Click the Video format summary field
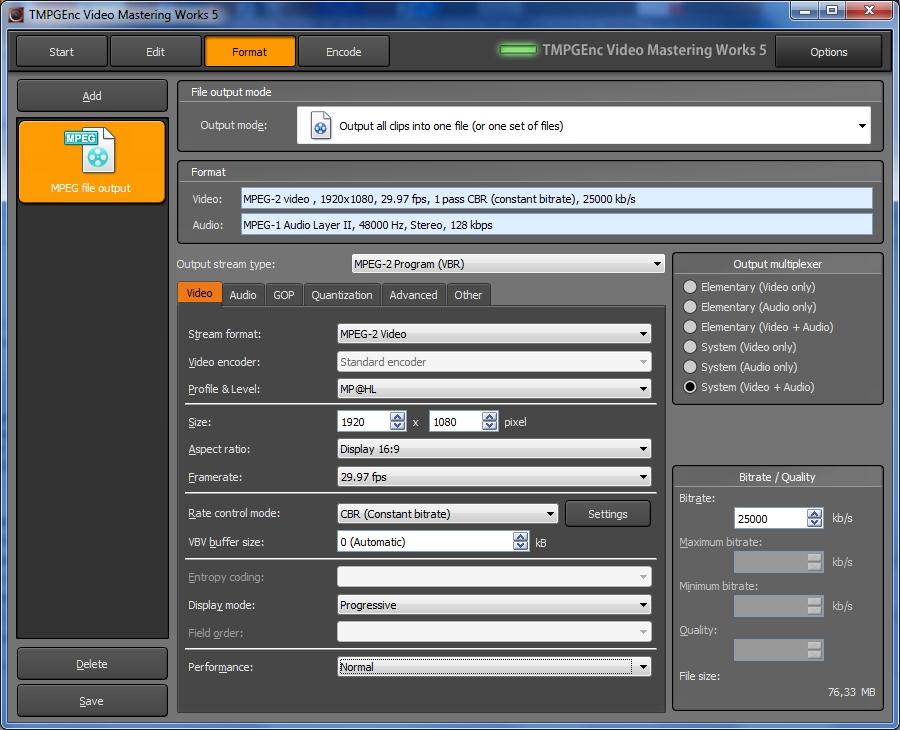Screen dimensions: 900x730 tap(557, 199)
